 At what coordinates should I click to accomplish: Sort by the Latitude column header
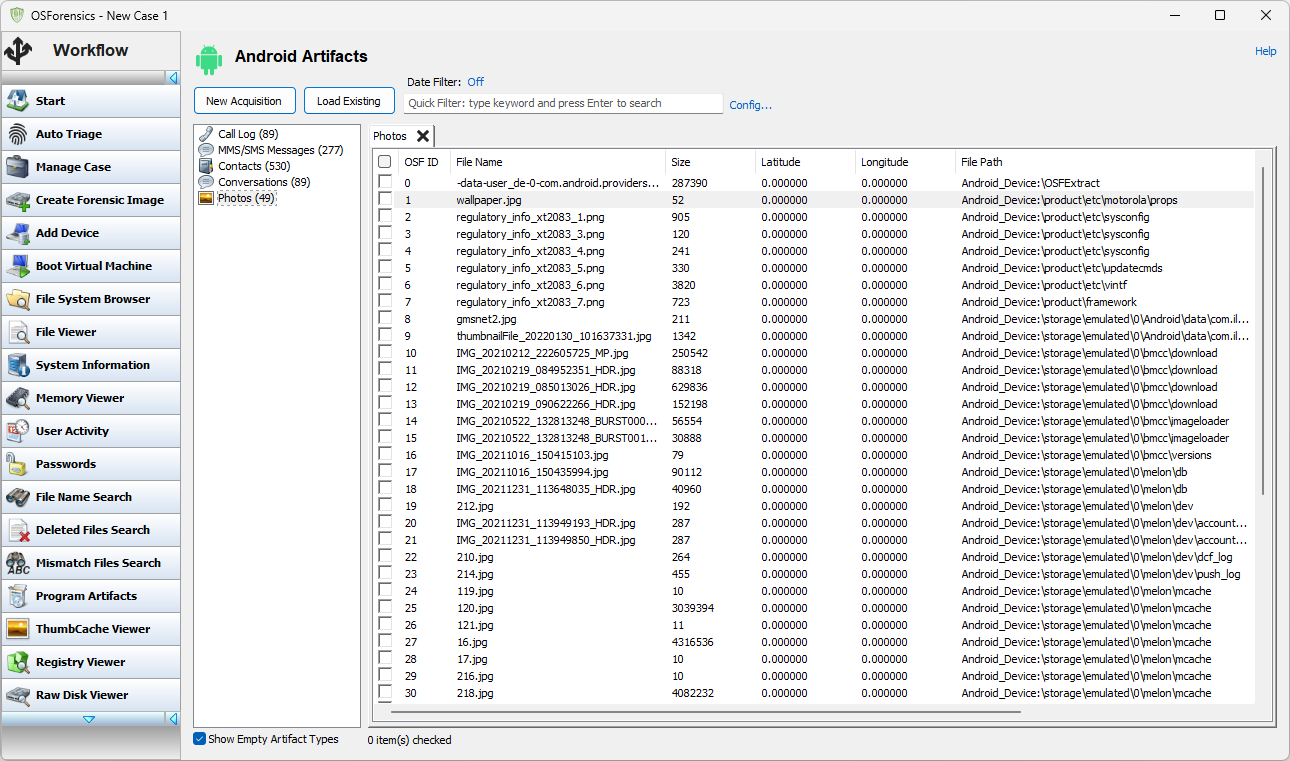805,162
